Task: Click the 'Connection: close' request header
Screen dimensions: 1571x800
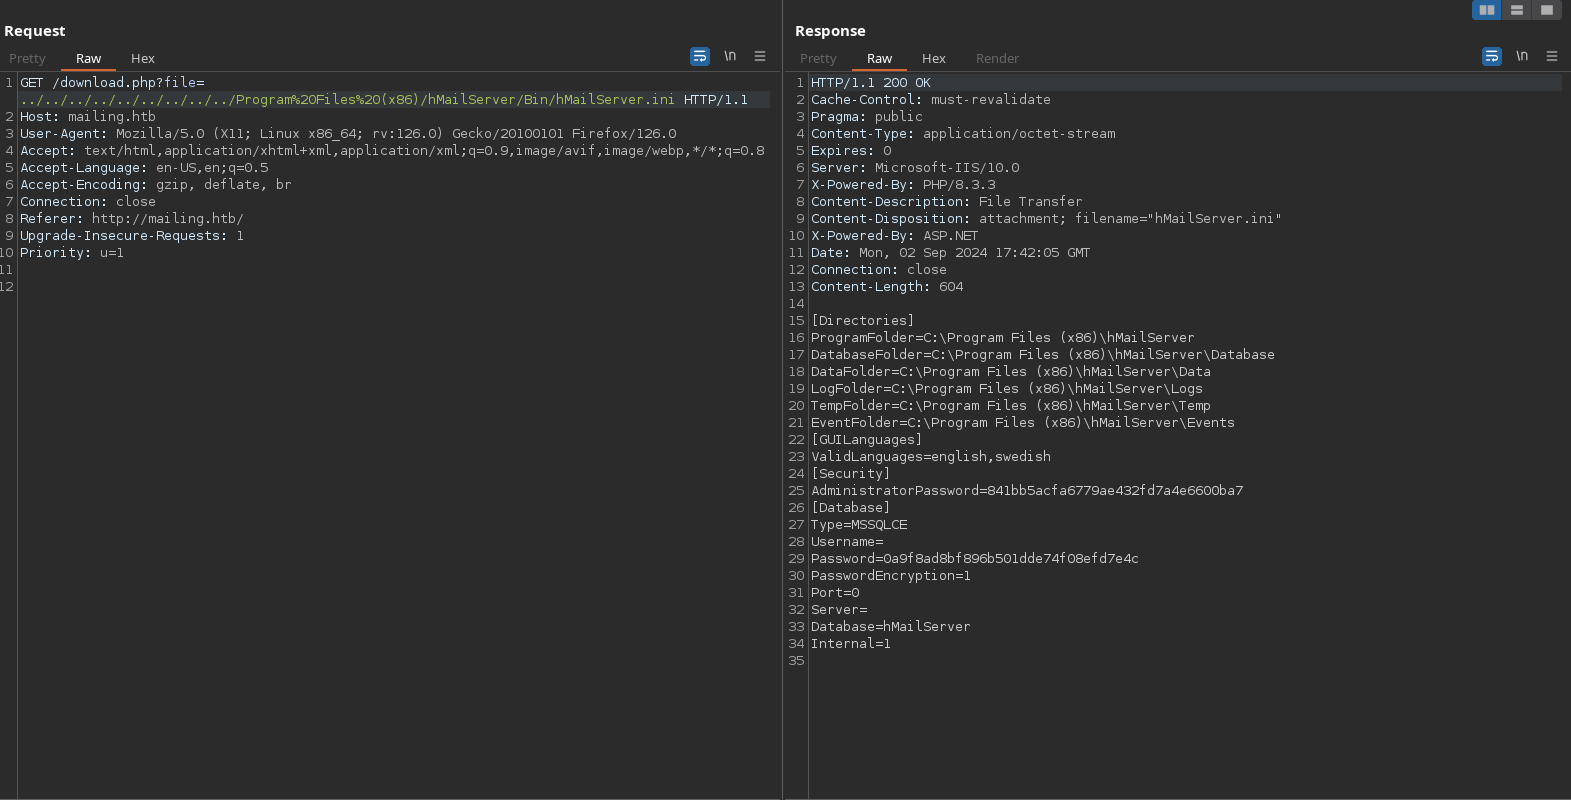Action: click(x=88, y=202)
